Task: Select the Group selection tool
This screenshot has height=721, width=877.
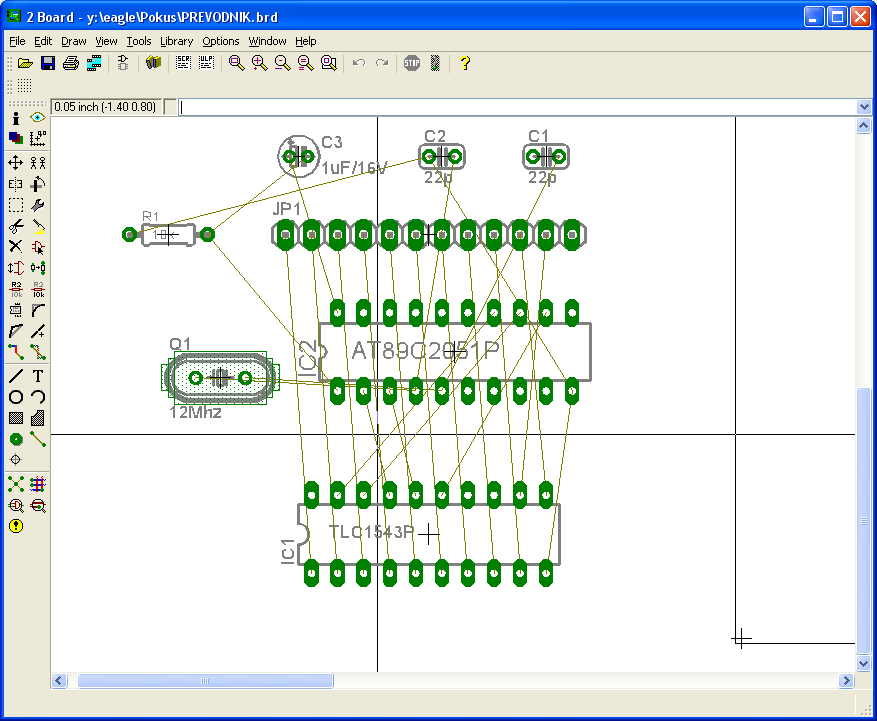Action: tap(16, 205)
